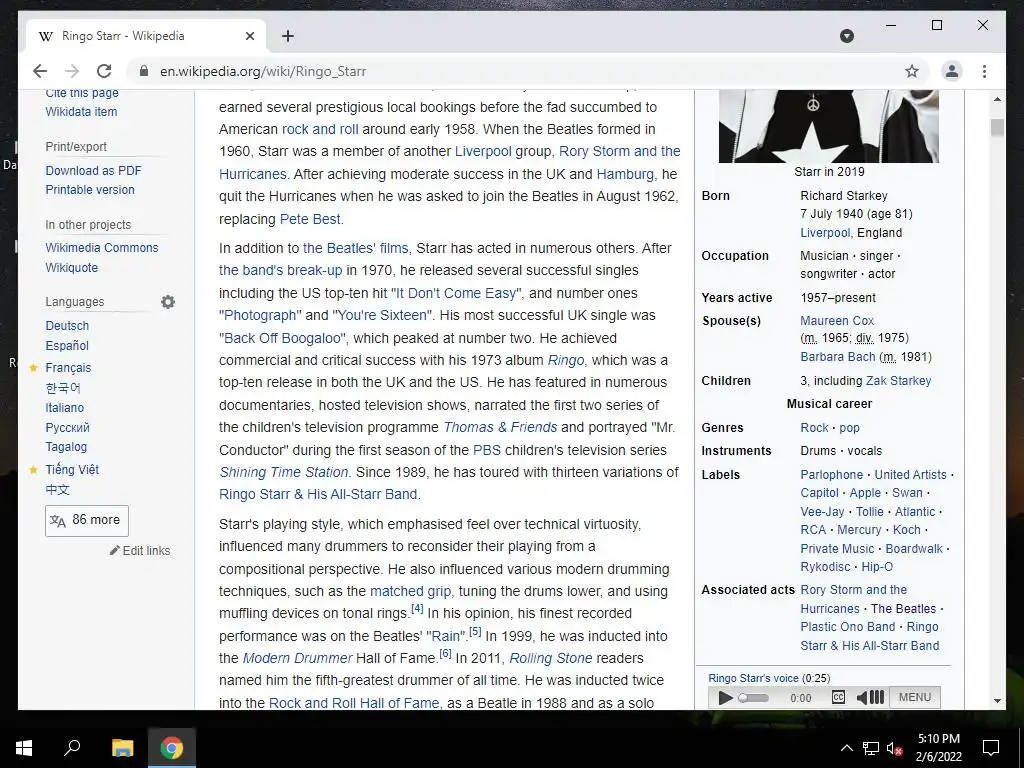Screen dimensions: 1024x768
Task: Expand the 86 more languages button
Action: click(x=87, y=520)
